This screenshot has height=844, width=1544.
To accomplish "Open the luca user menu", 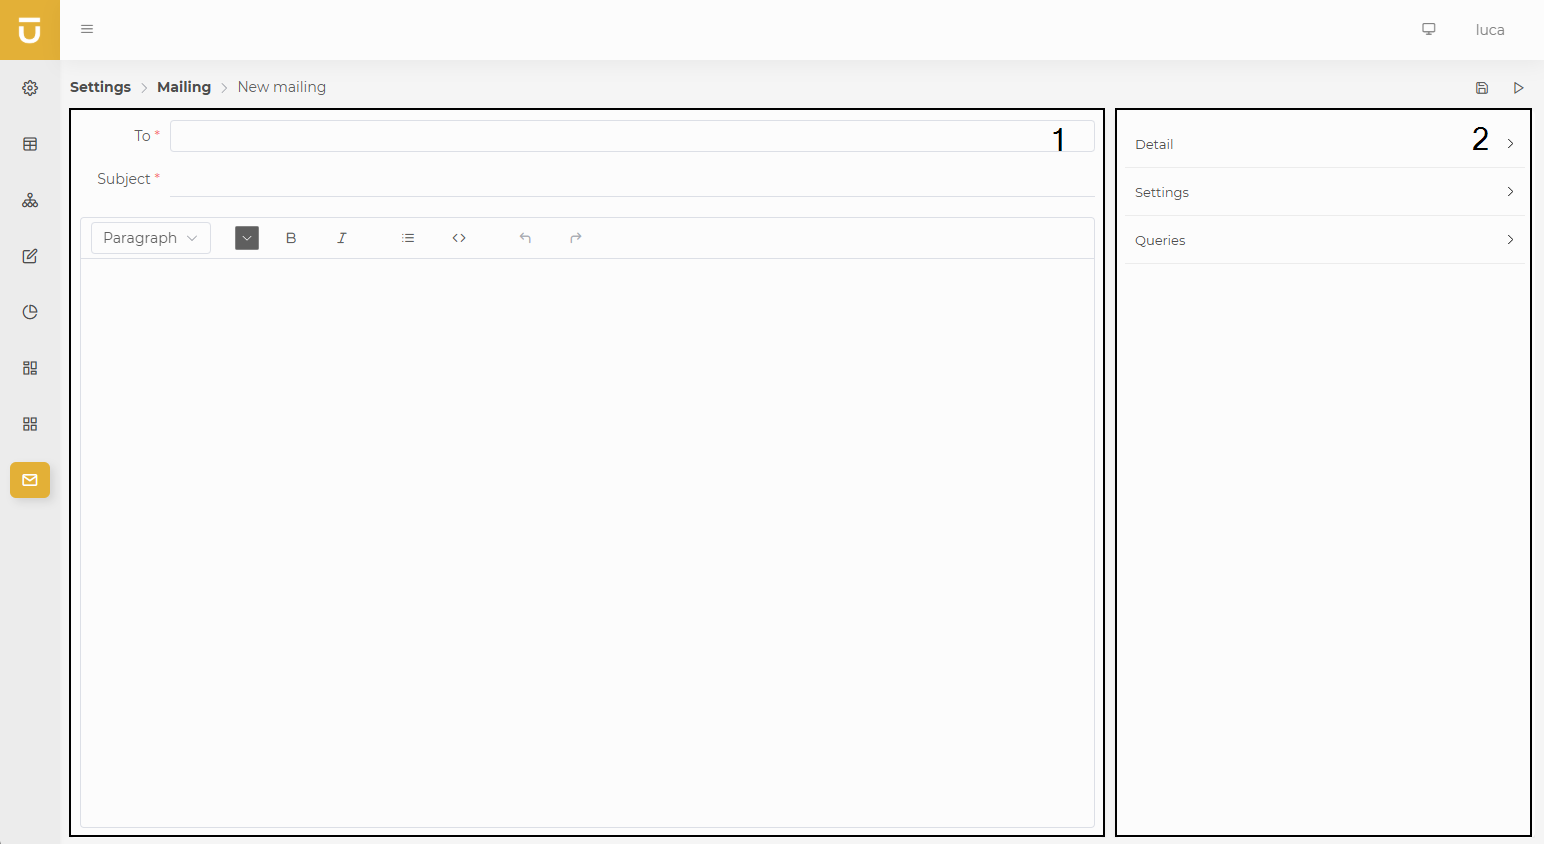I will pyautogui.click(x=1489, y=30).
